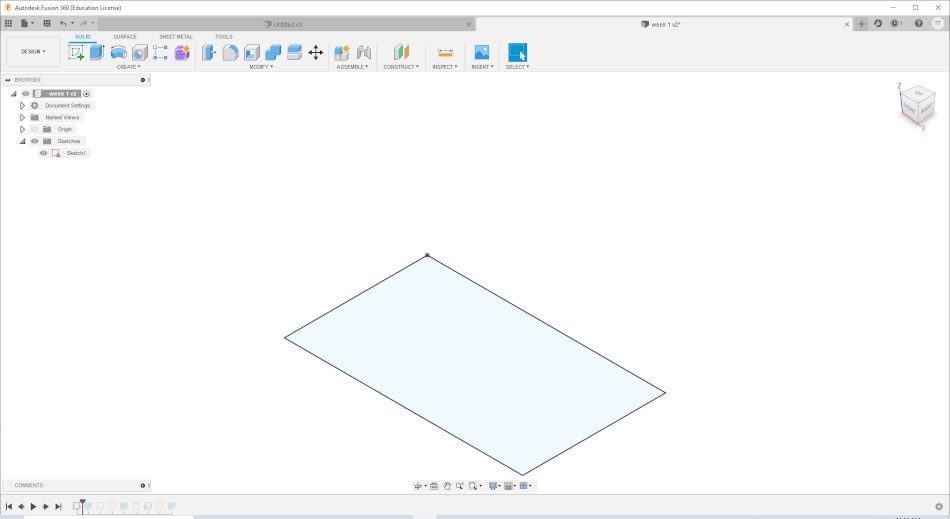Collapse the Sketches node
Screen dimensions: 950x519
22,141
